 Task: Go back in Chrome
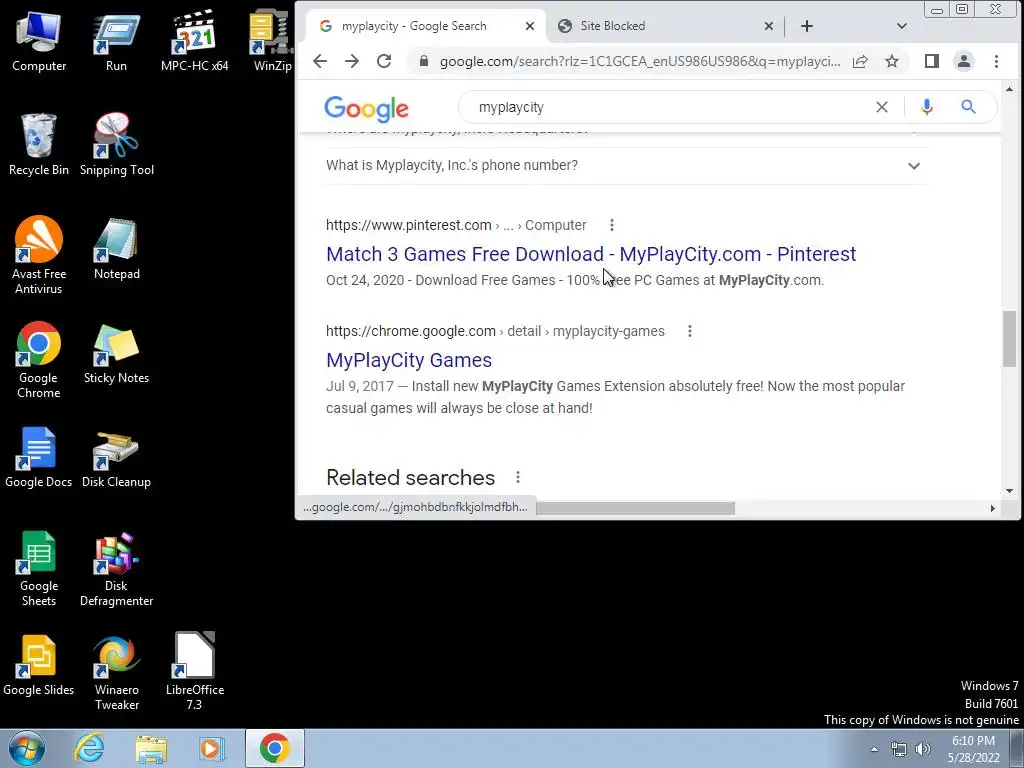click(x=319, y=61)
